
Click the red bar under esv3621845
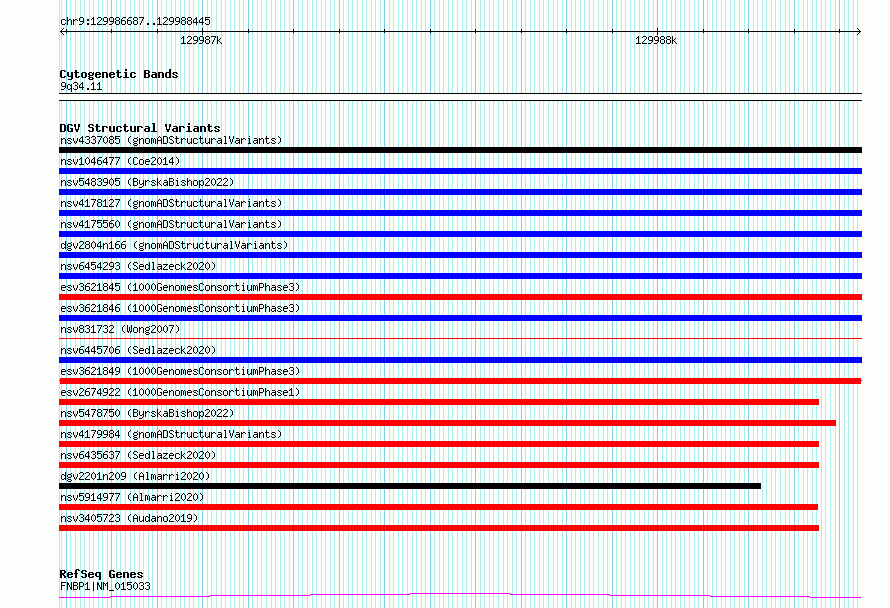point(460,297)
